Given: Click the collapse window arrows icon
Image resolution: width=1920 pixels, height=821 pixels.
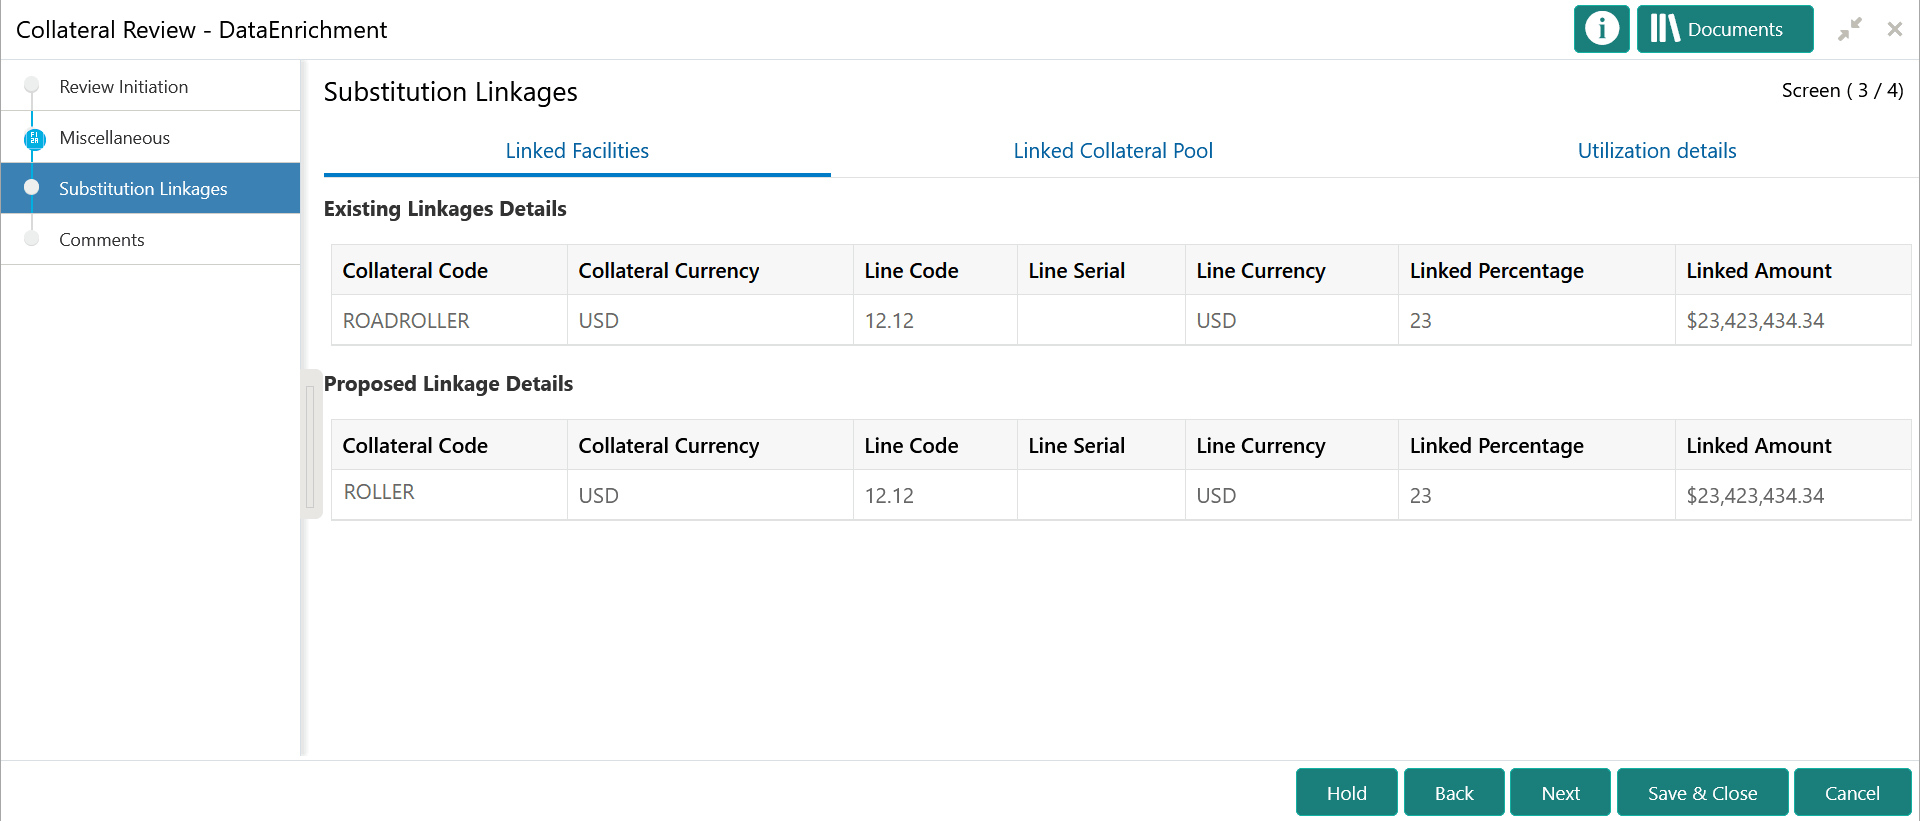Looking at the screenshot, I should pyautogui.click(x=1849, y=29).
